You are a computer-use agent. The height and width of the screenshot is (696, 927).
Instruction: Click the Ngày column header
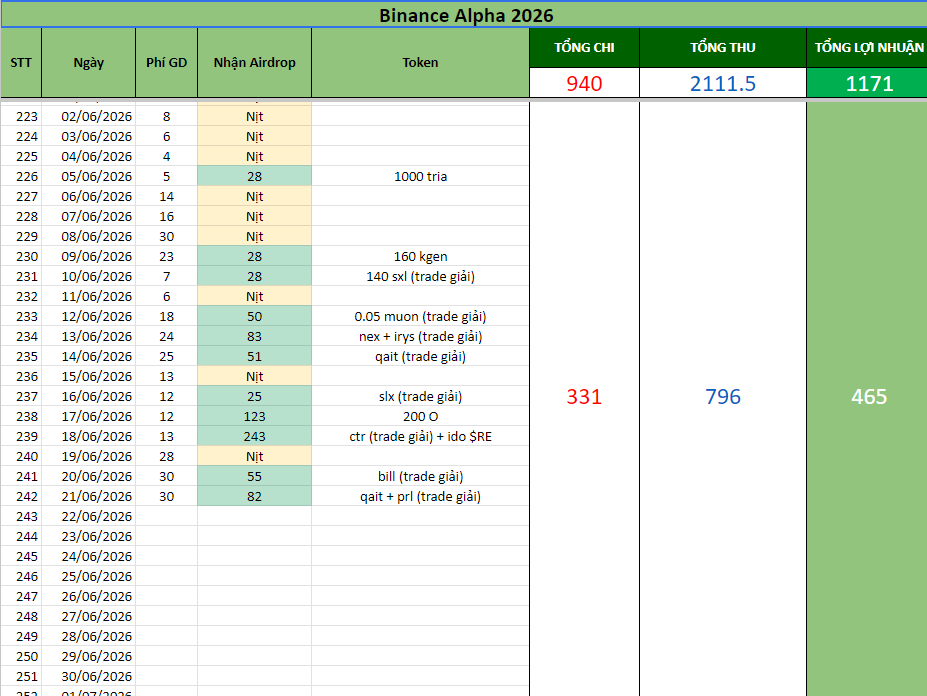[x=89, y=63]
